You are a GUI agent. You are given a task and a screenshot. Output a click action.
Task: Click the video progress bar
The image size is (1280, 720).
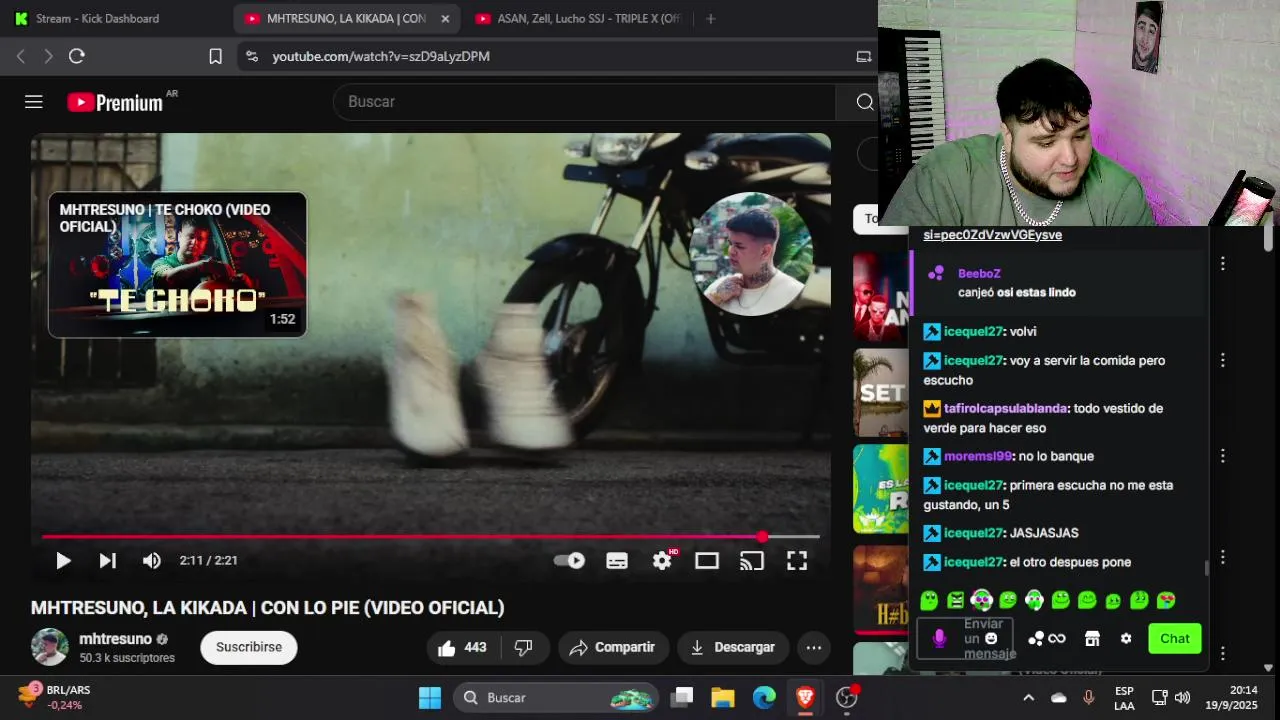click(x=430, y=537)
